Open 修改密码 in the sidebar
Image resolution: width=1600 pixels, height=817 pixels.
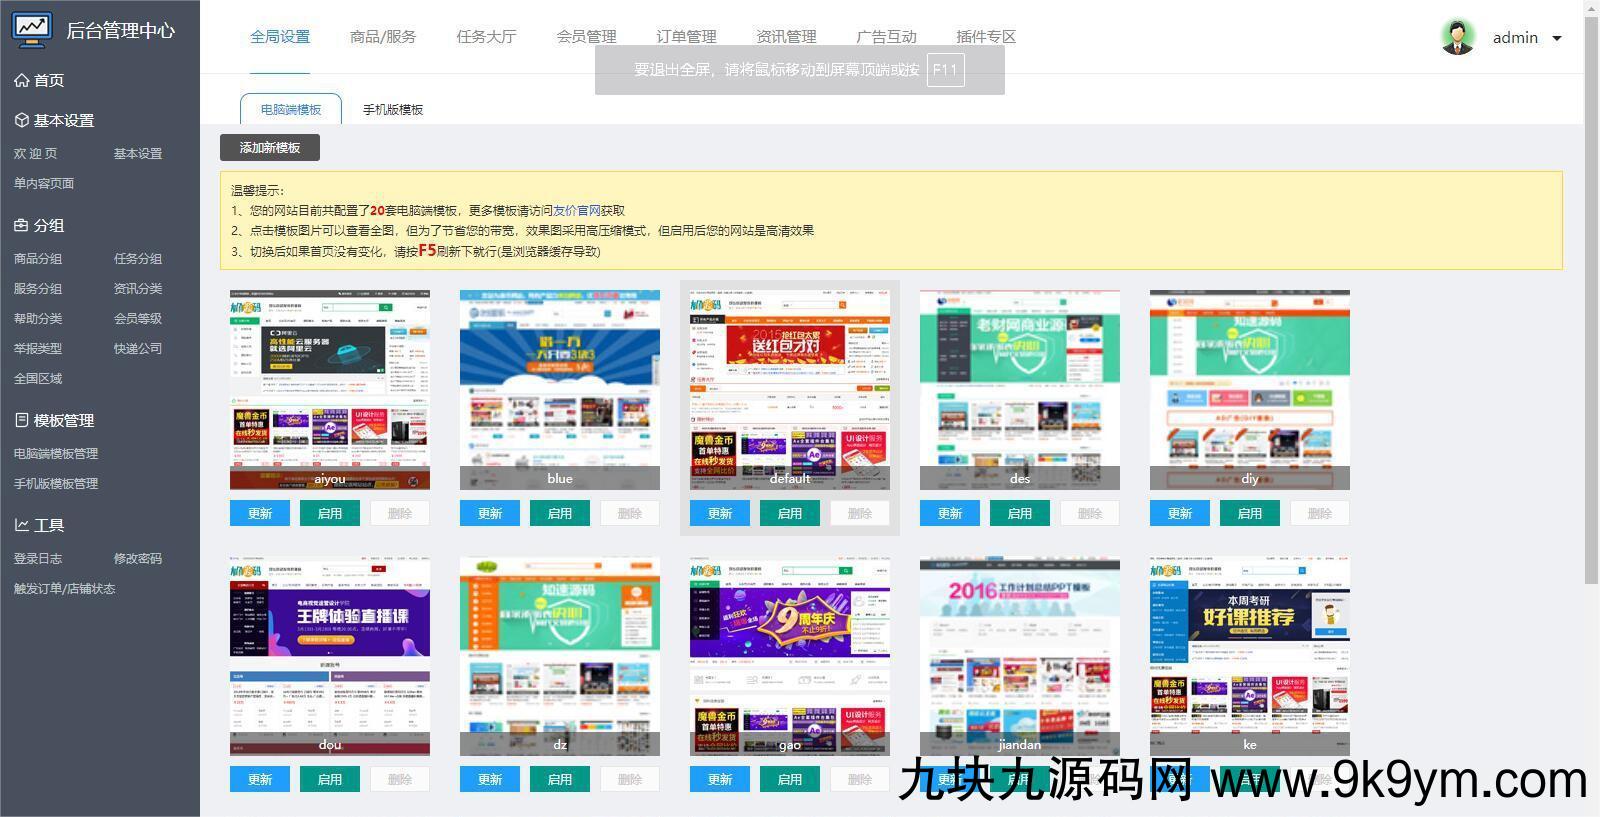click(x=138, y=558)
